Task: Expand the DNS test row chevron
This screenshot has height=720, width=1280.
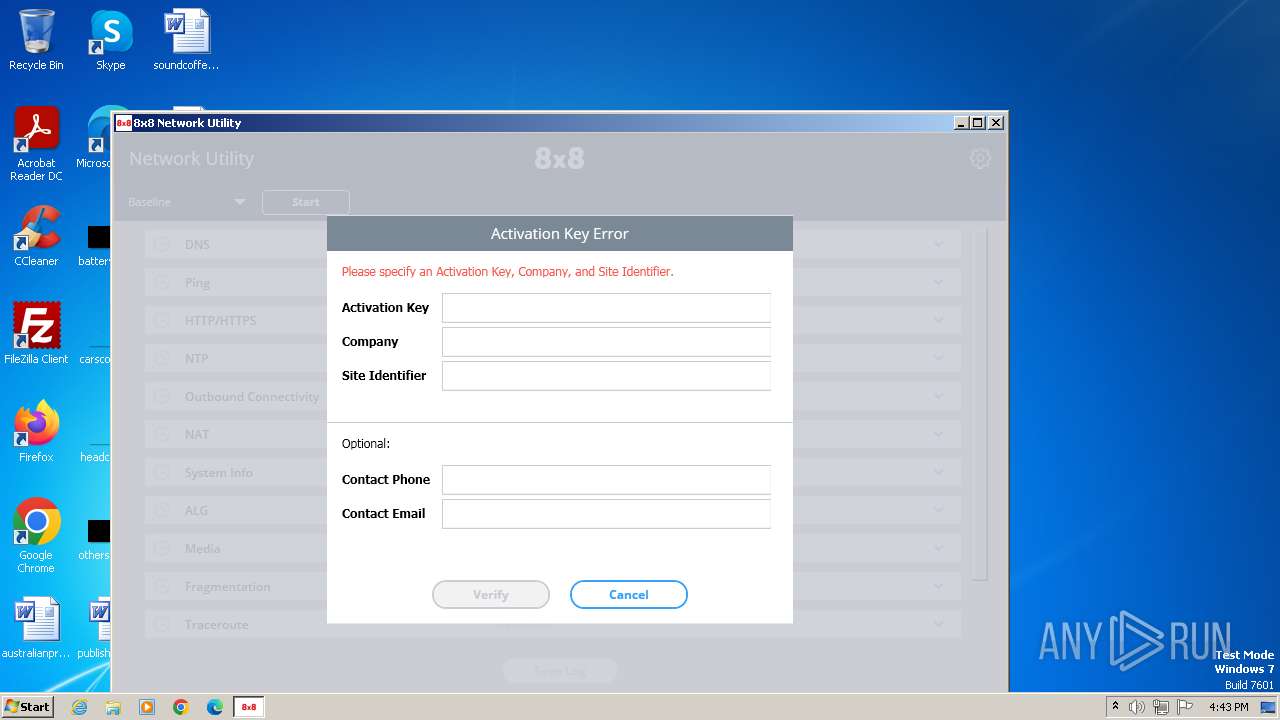Action: (x=938, y=244)
